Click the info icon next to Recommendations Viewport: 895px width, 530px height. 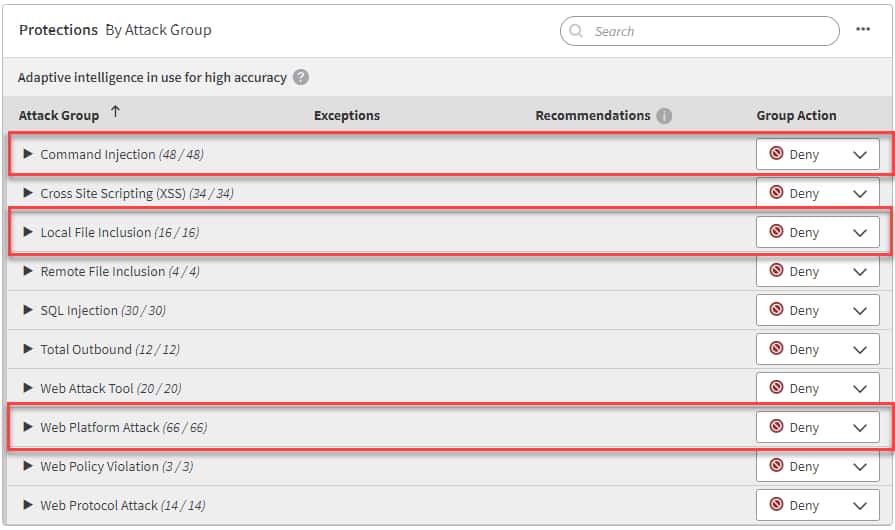(x=664, y=116)
